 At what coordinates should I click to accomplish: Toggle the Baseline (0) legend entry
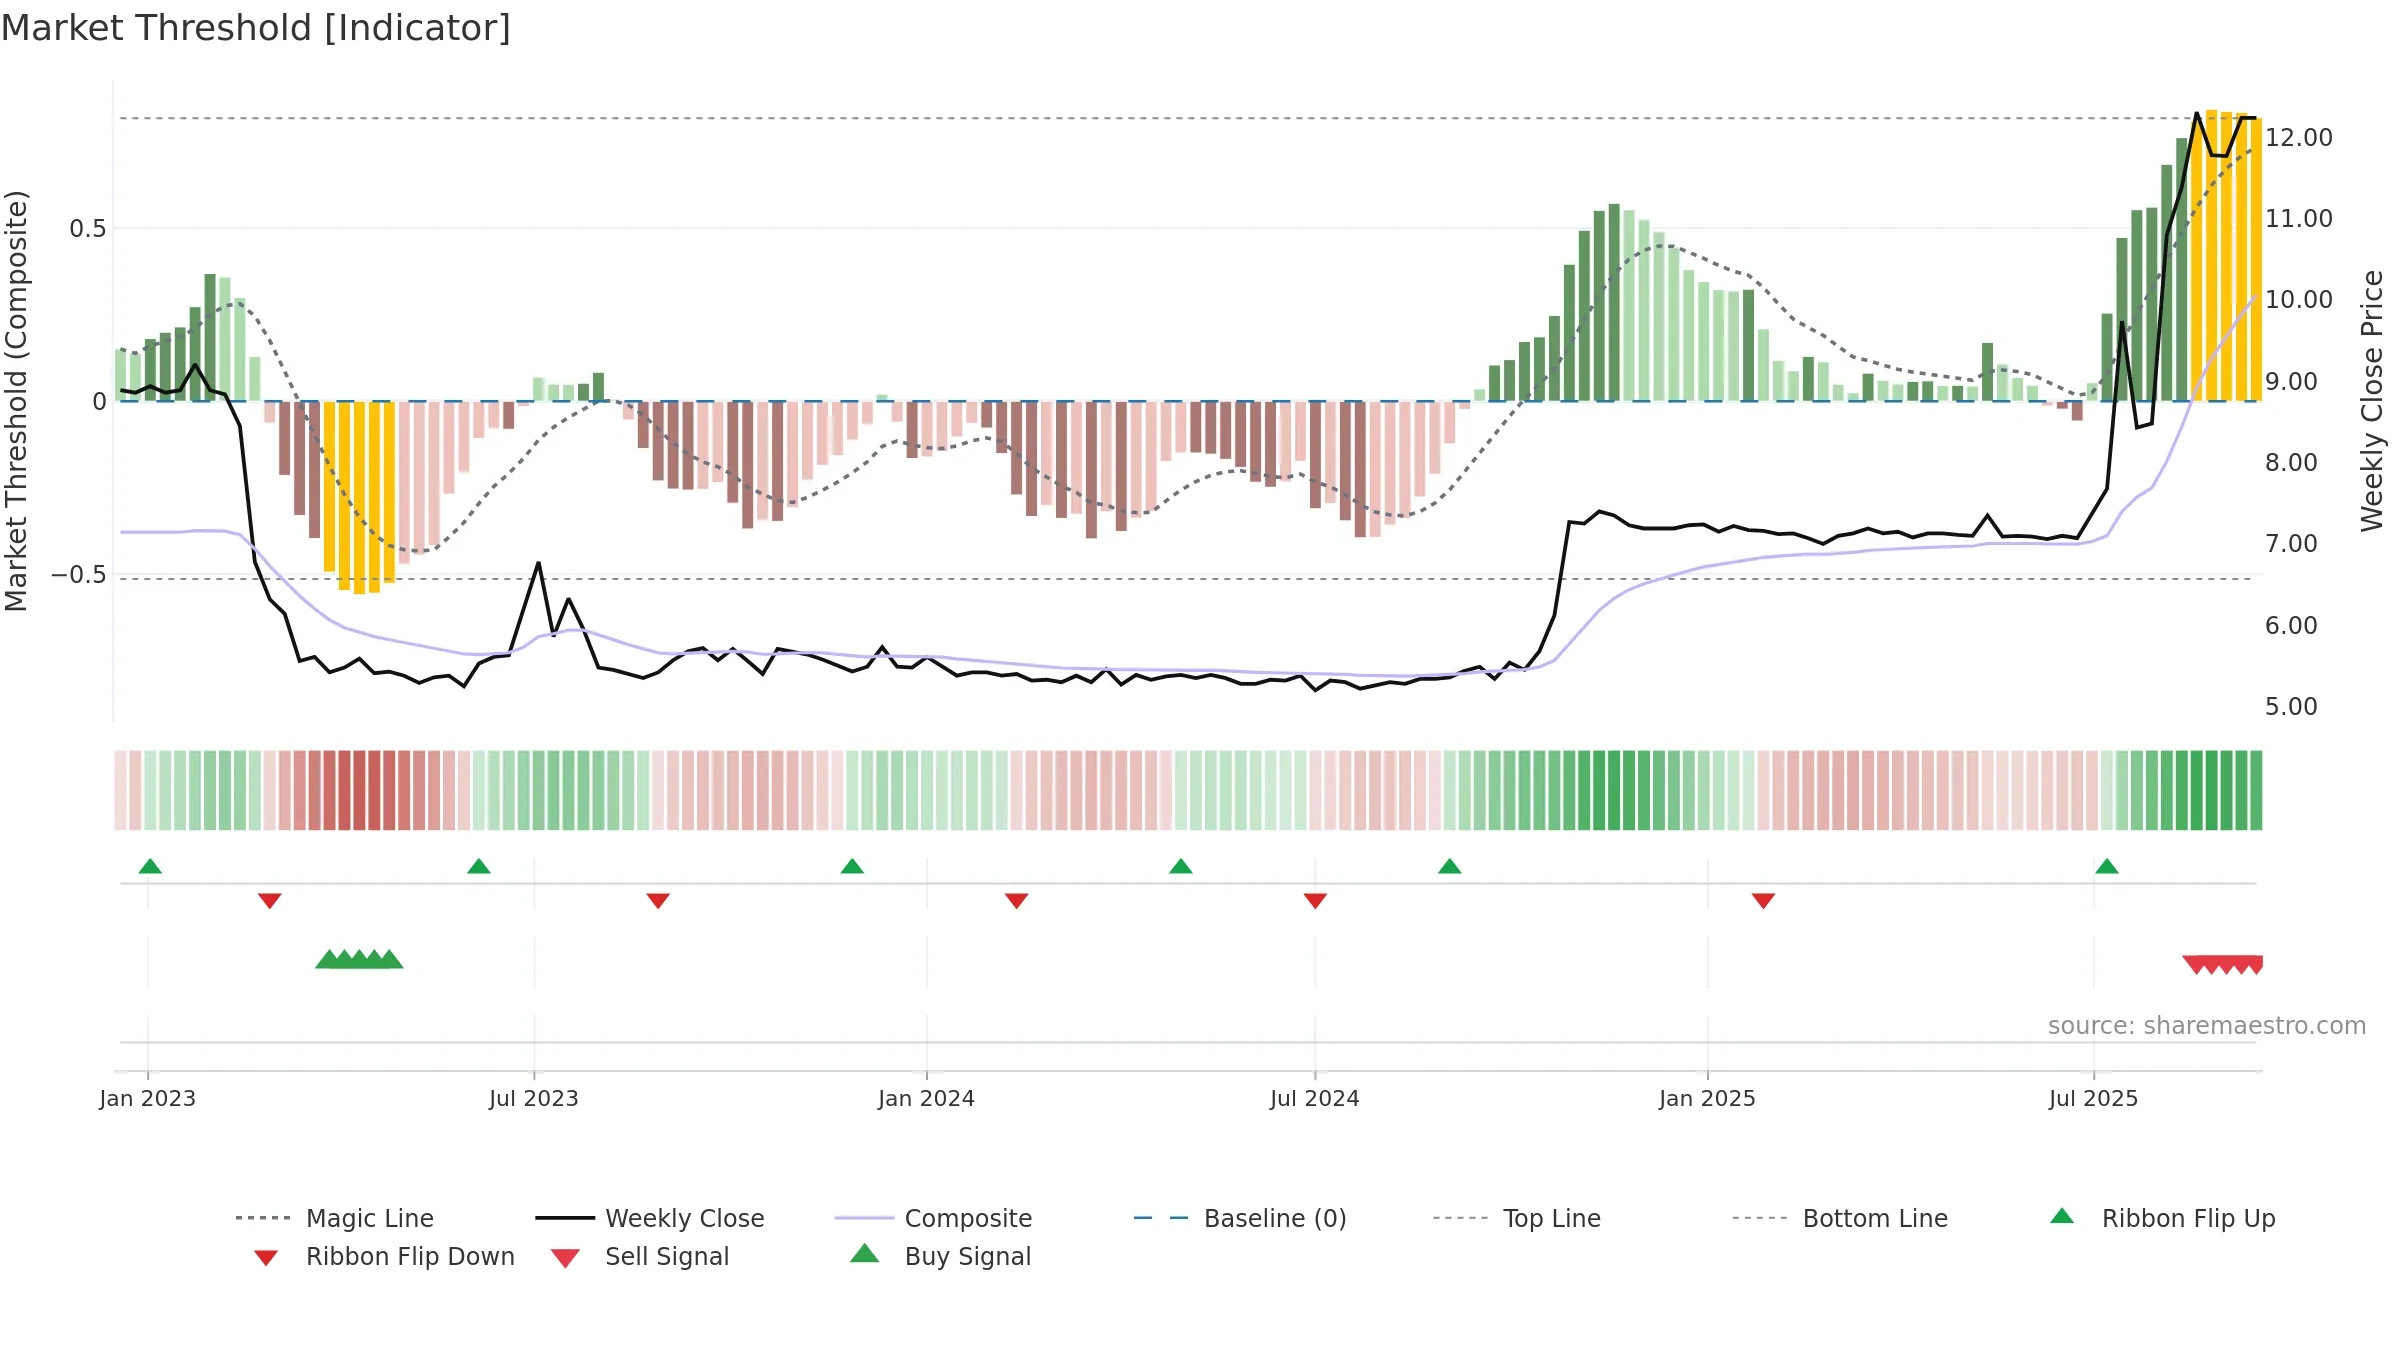pos(1240,1218)
